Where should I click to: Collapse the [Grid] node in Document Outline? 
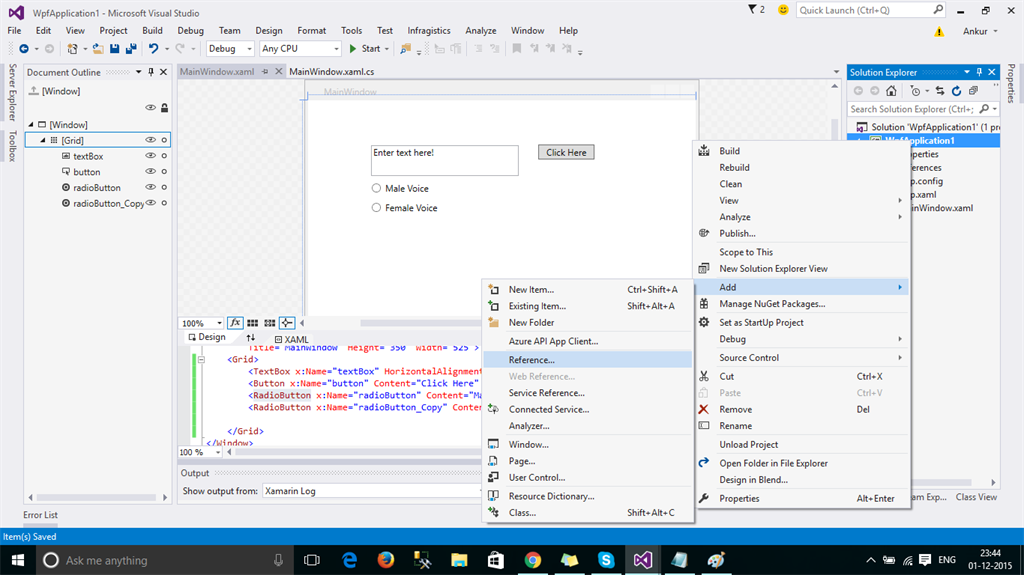click(42, 141)
